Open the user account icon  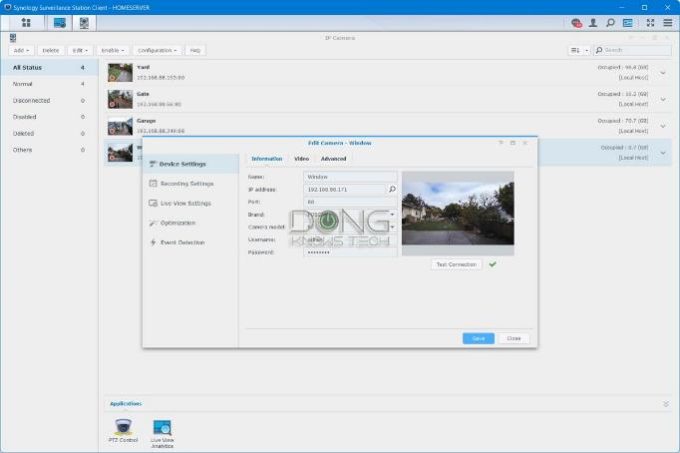click(593, 23)
